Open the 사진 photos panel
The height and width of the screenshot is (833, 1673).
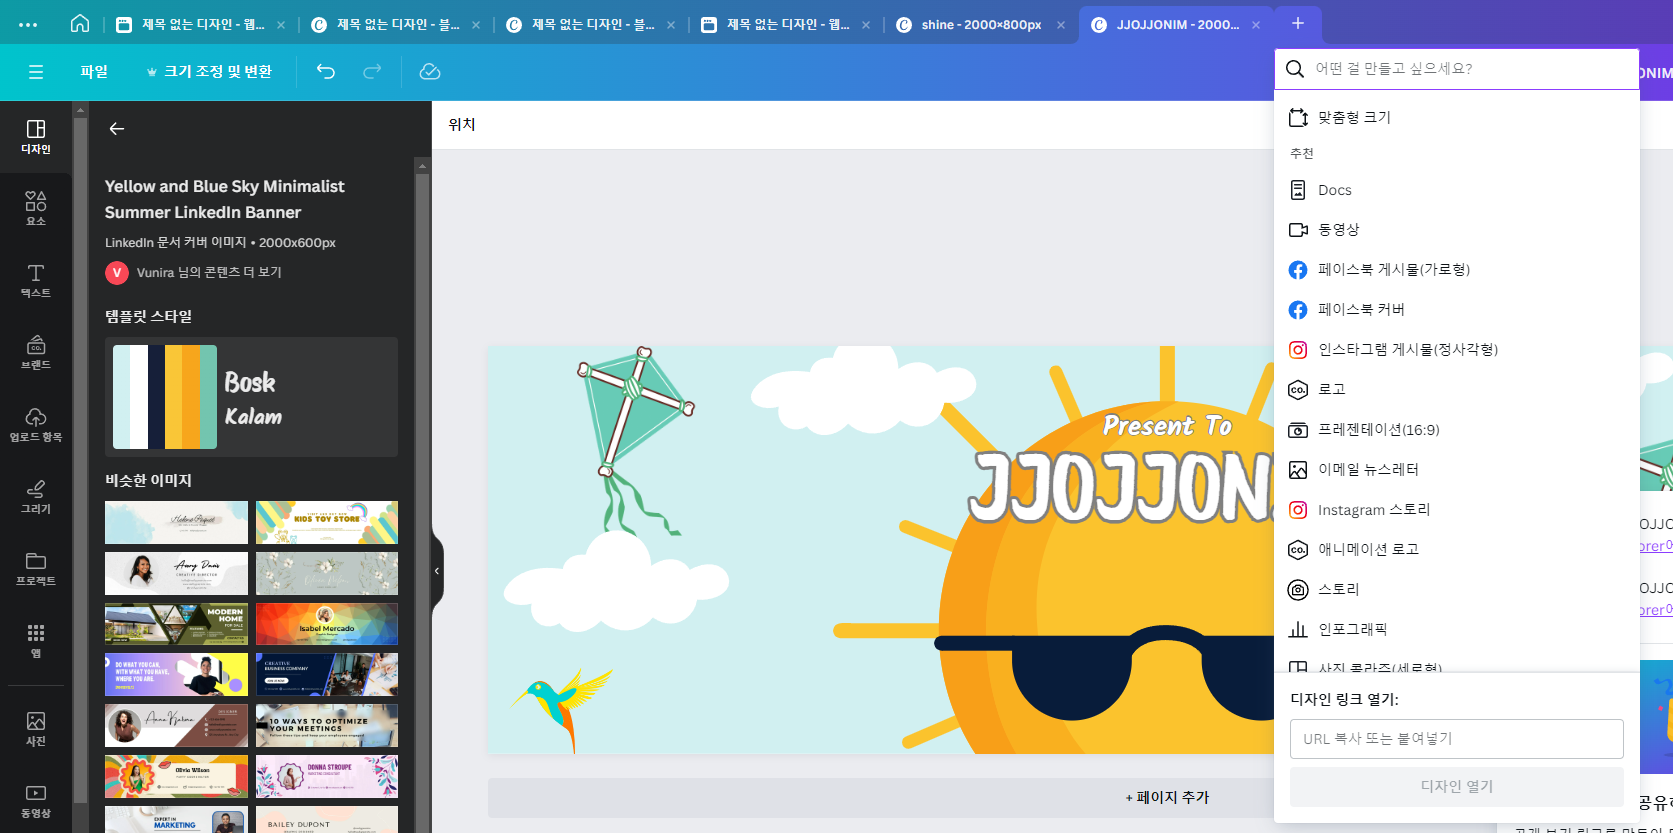pyautogui.click(x=36, y=729)
